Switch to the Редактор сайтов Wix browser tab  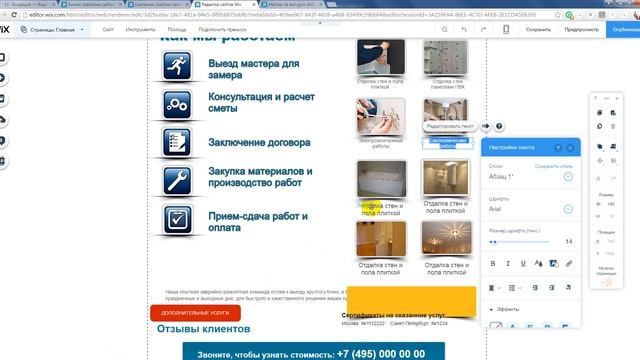223,4
